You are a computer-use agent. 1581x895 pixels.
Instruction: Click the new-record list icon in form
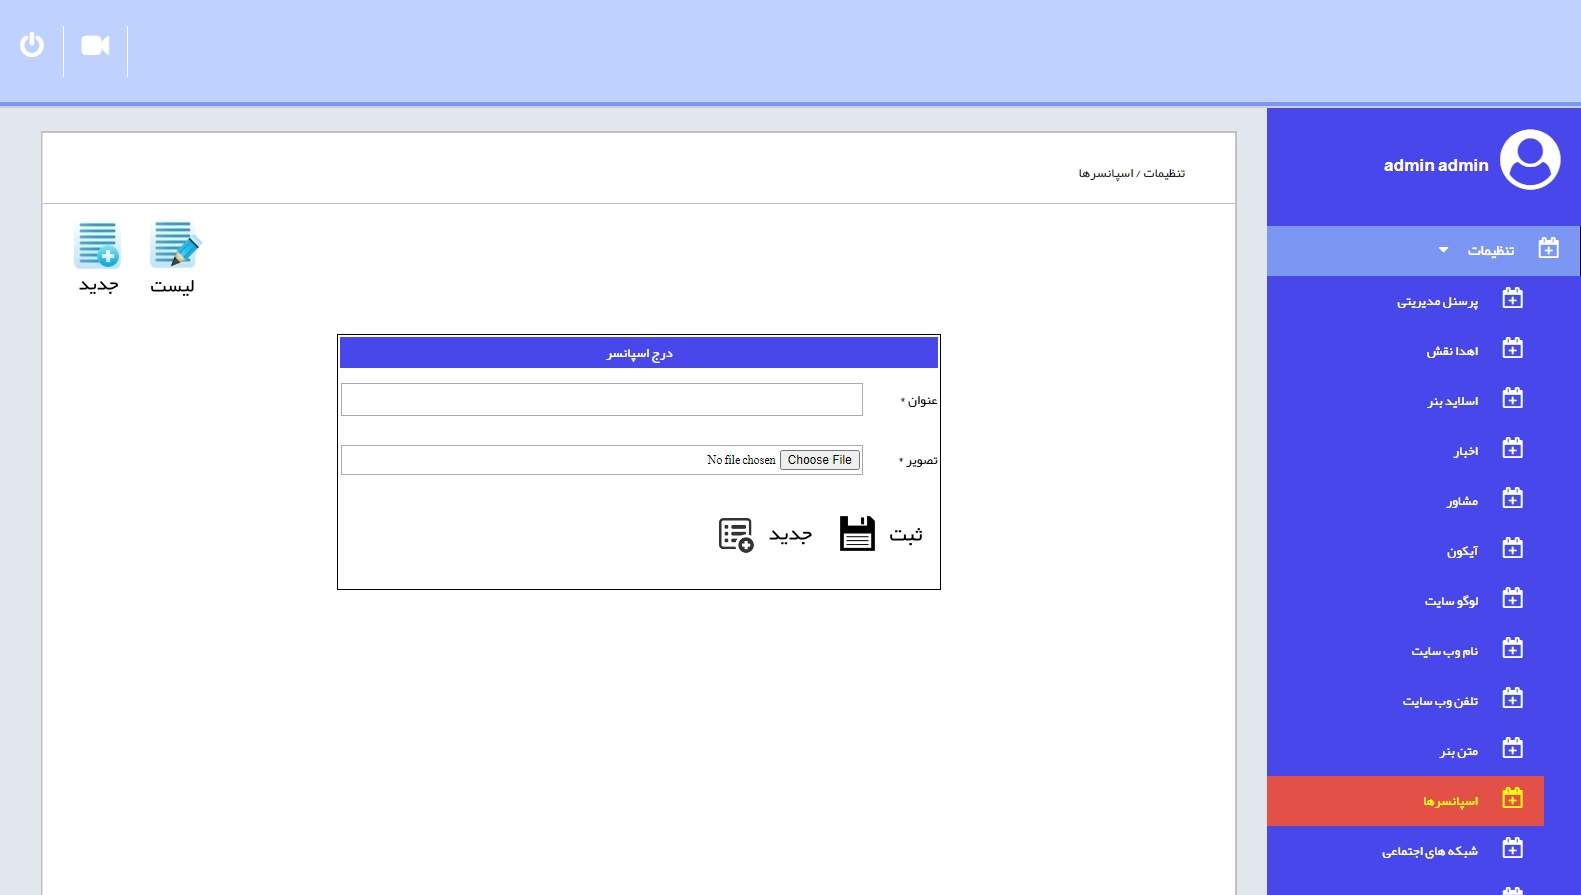[736, 535]
